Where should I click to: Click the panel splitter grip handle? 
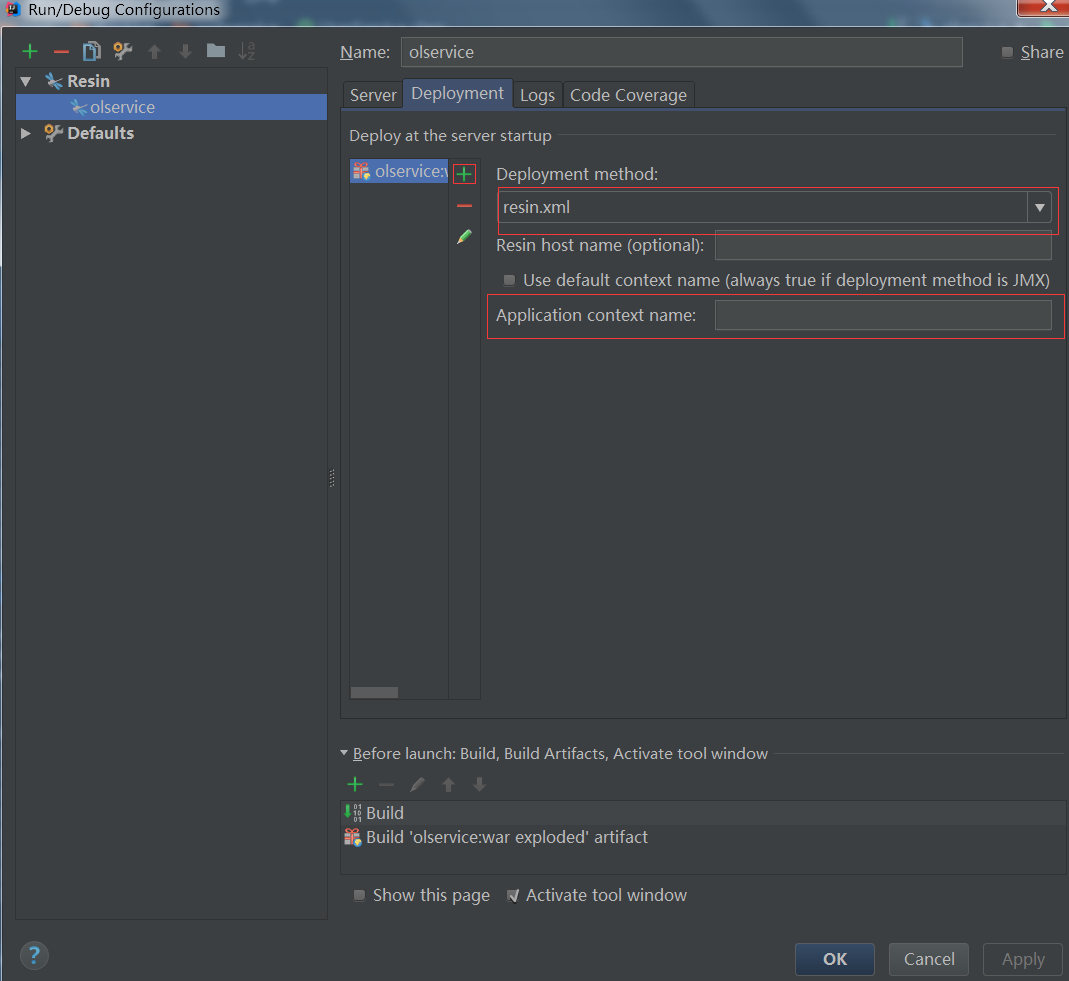(332, 478)
